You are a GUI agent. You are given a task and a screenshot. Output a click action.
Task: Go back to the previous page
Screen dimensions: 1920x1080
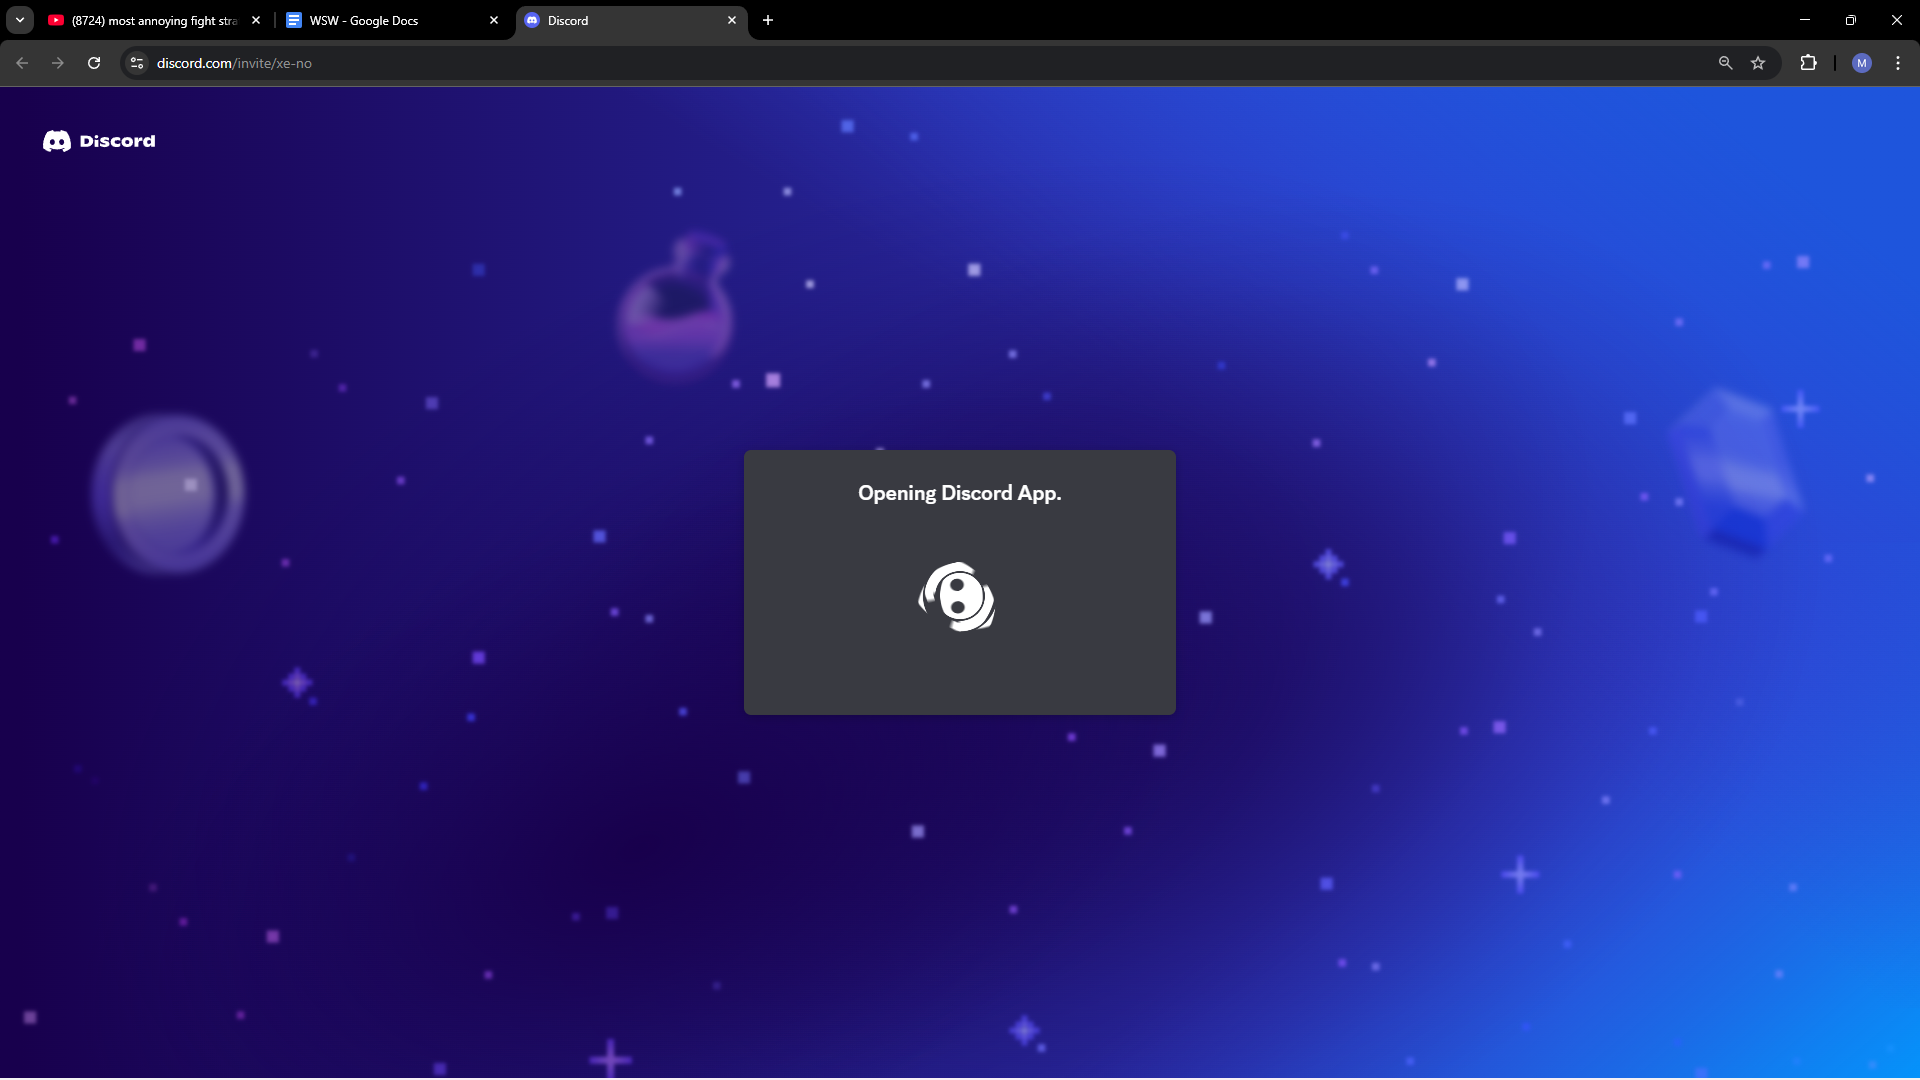pyautogui.click(x=22, y=63)
